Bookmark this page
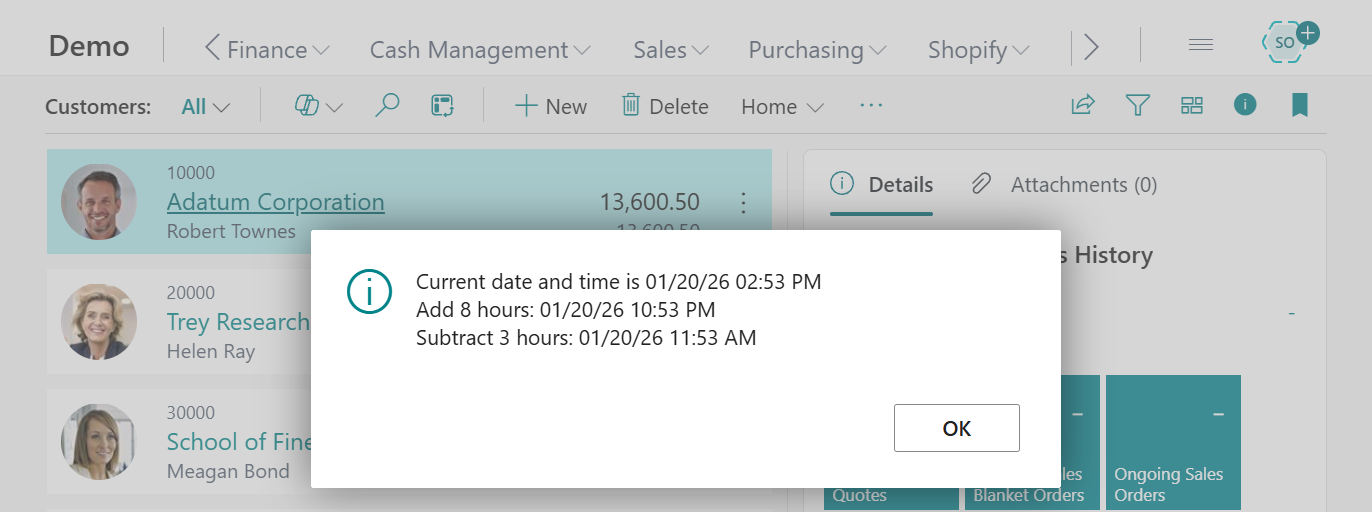1372x512 pixels. (x=1300, y=105)
